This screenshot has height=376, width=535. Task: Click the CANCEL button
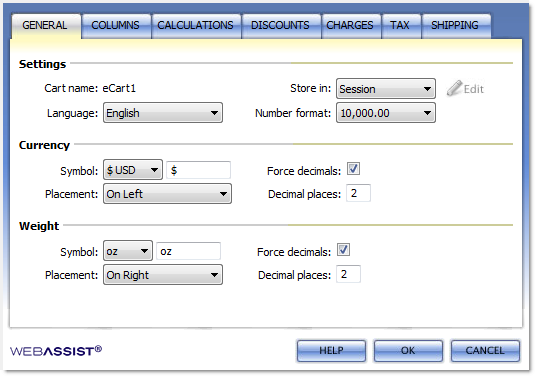(485, 350)
